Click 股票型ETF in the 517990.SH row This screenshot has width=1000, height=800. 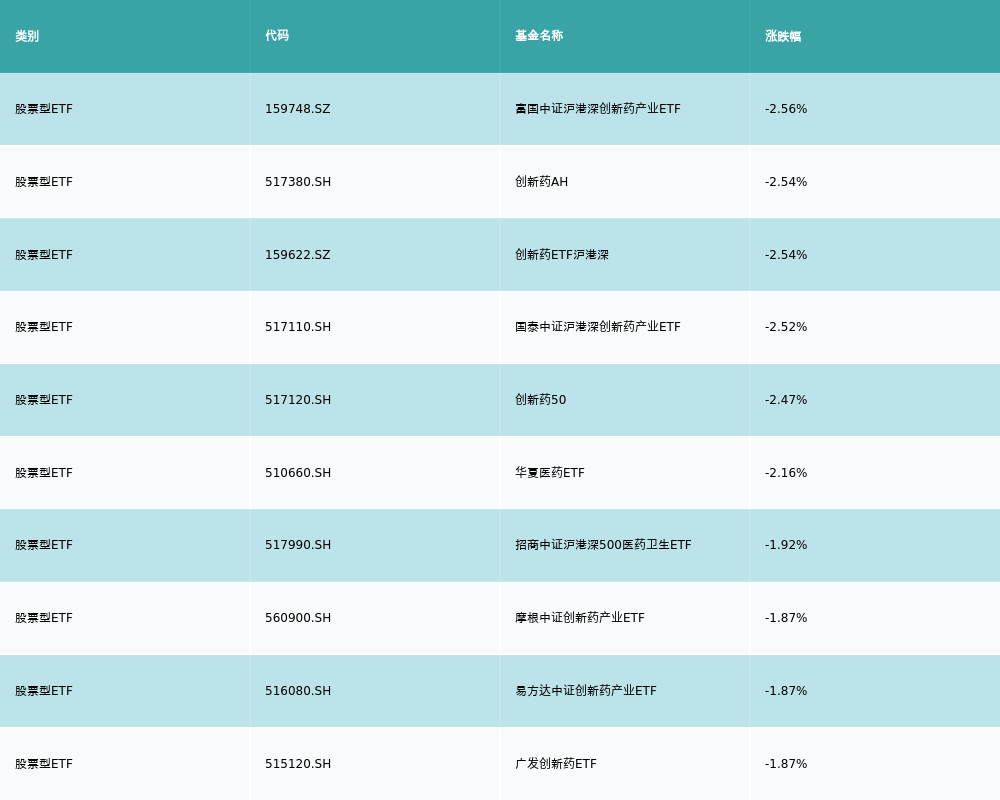[x=44, y=545]
